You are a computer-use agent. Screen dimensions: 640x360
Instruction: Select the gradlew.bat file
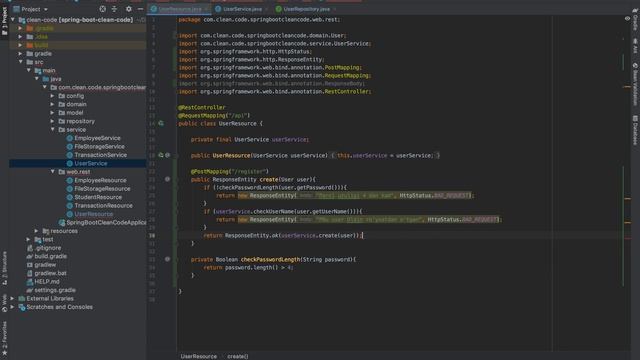tap(50, 273)
